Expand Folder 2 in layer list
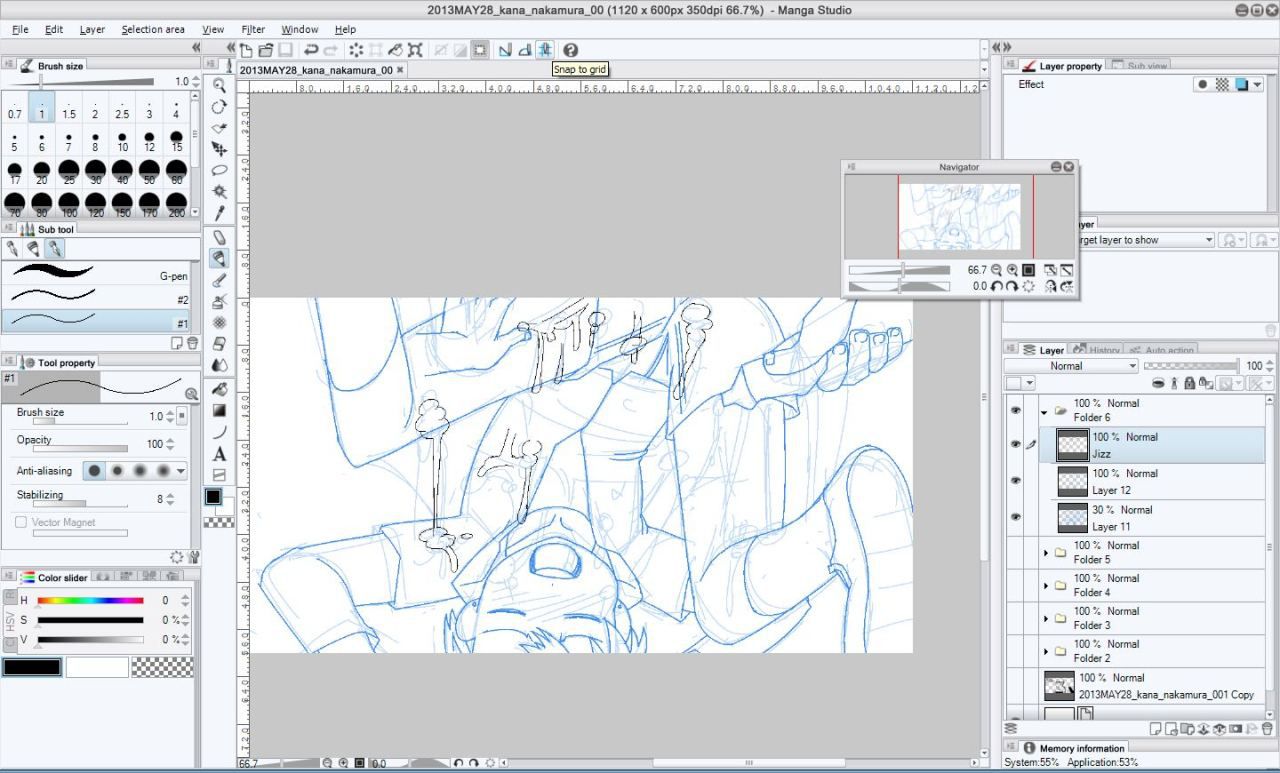1280x773 pixels. (1046, 652)
